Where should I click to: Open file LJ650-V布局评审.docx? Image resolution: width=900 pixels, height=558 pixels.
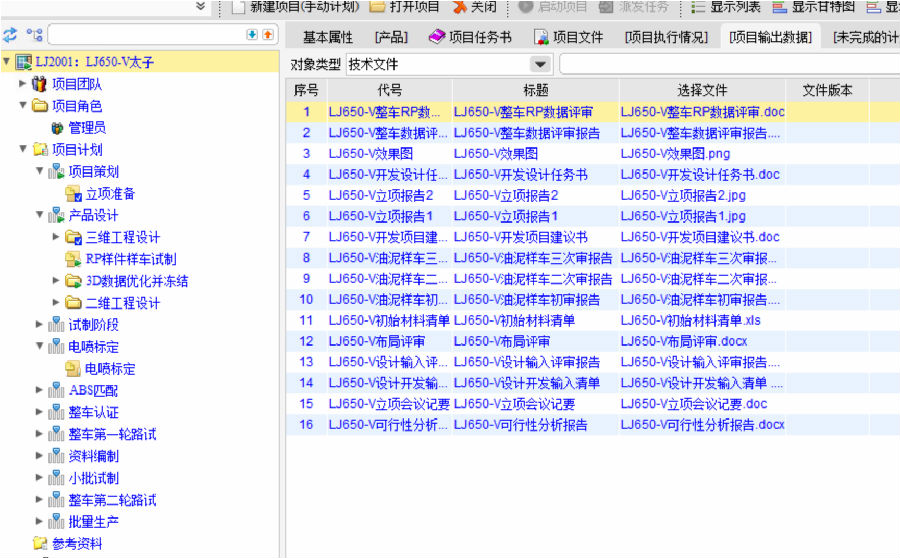[x=684, y=342]
